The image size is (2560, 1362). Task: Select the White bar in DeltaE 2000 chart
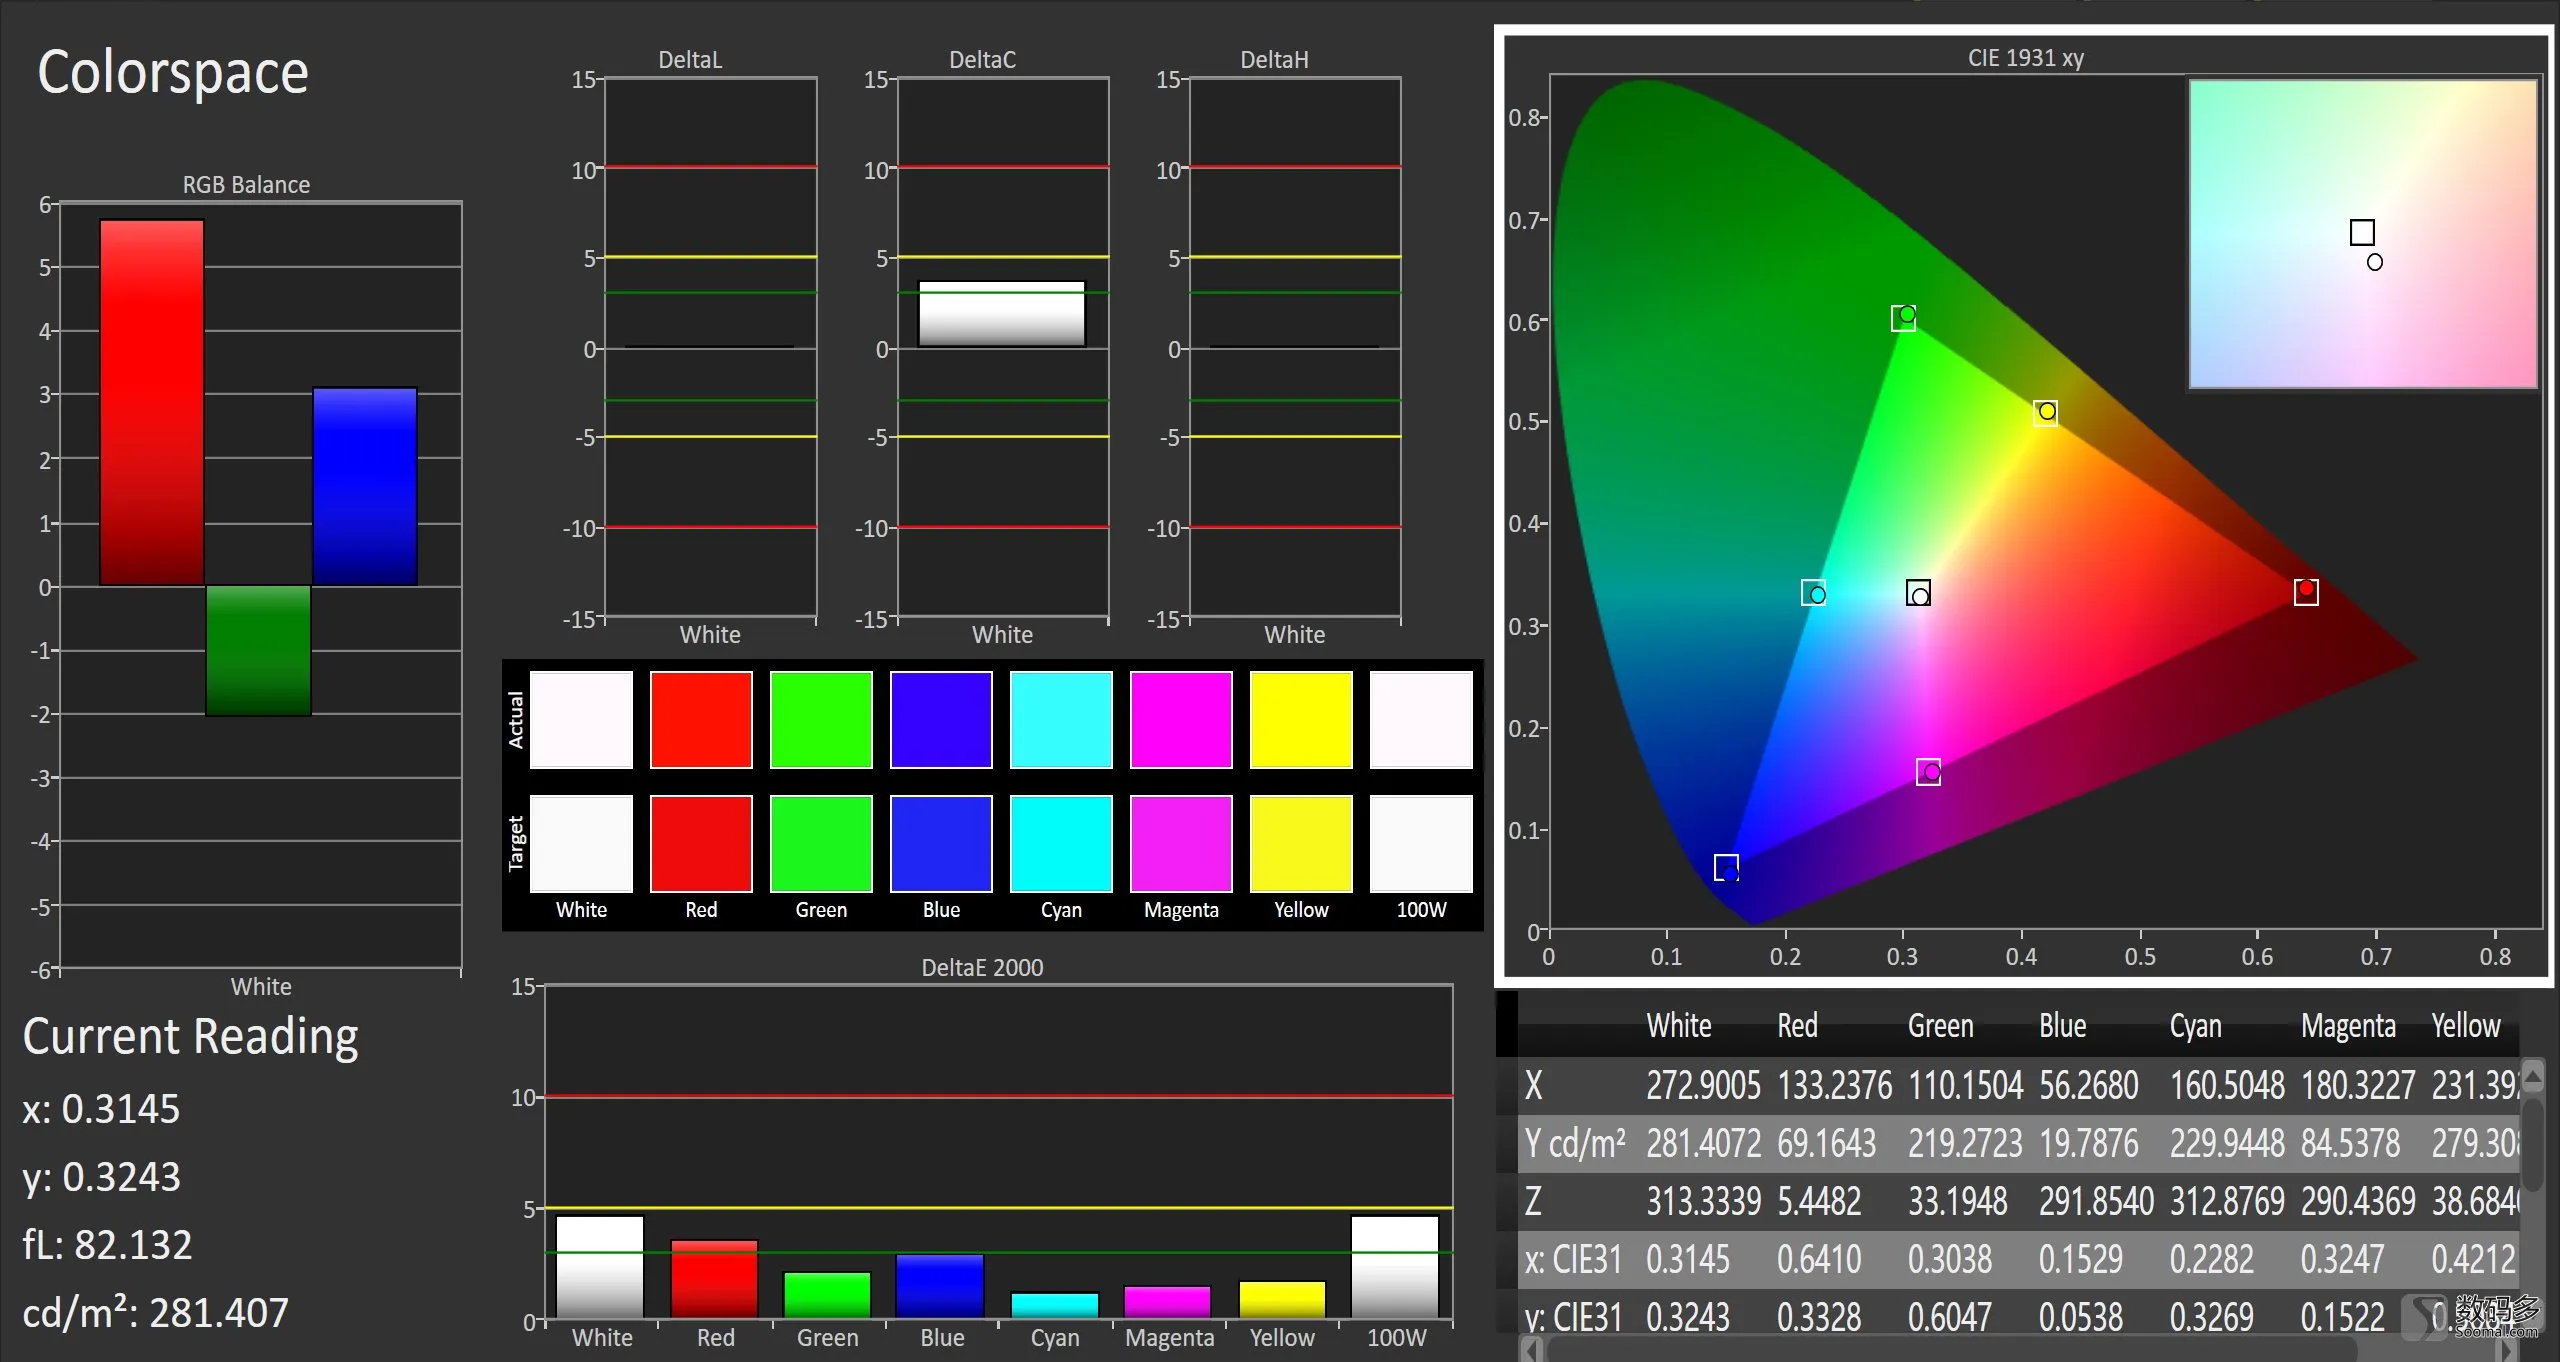(600, 1268)
